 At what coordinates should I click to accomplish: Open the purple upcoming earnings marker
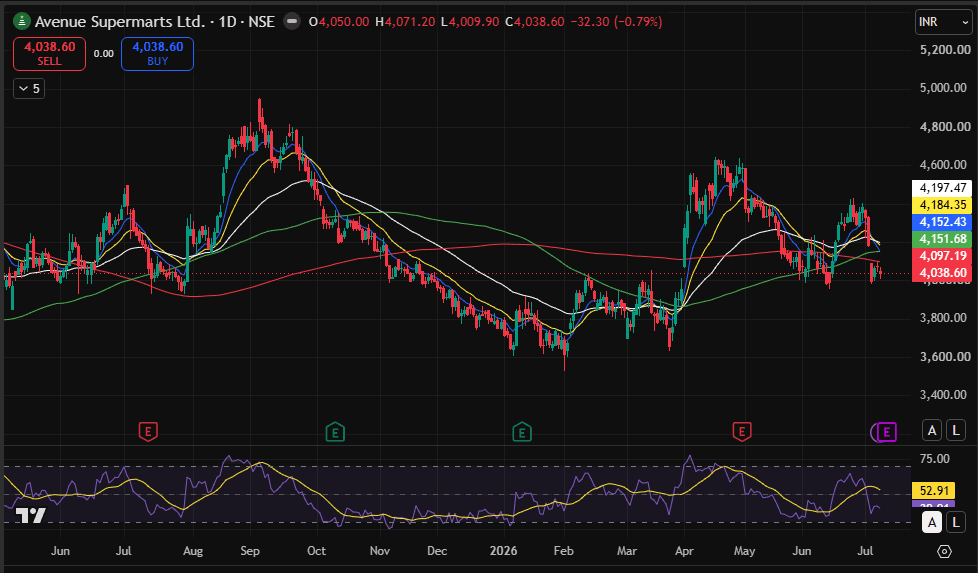pyautogui.click(x=886, y=431)
